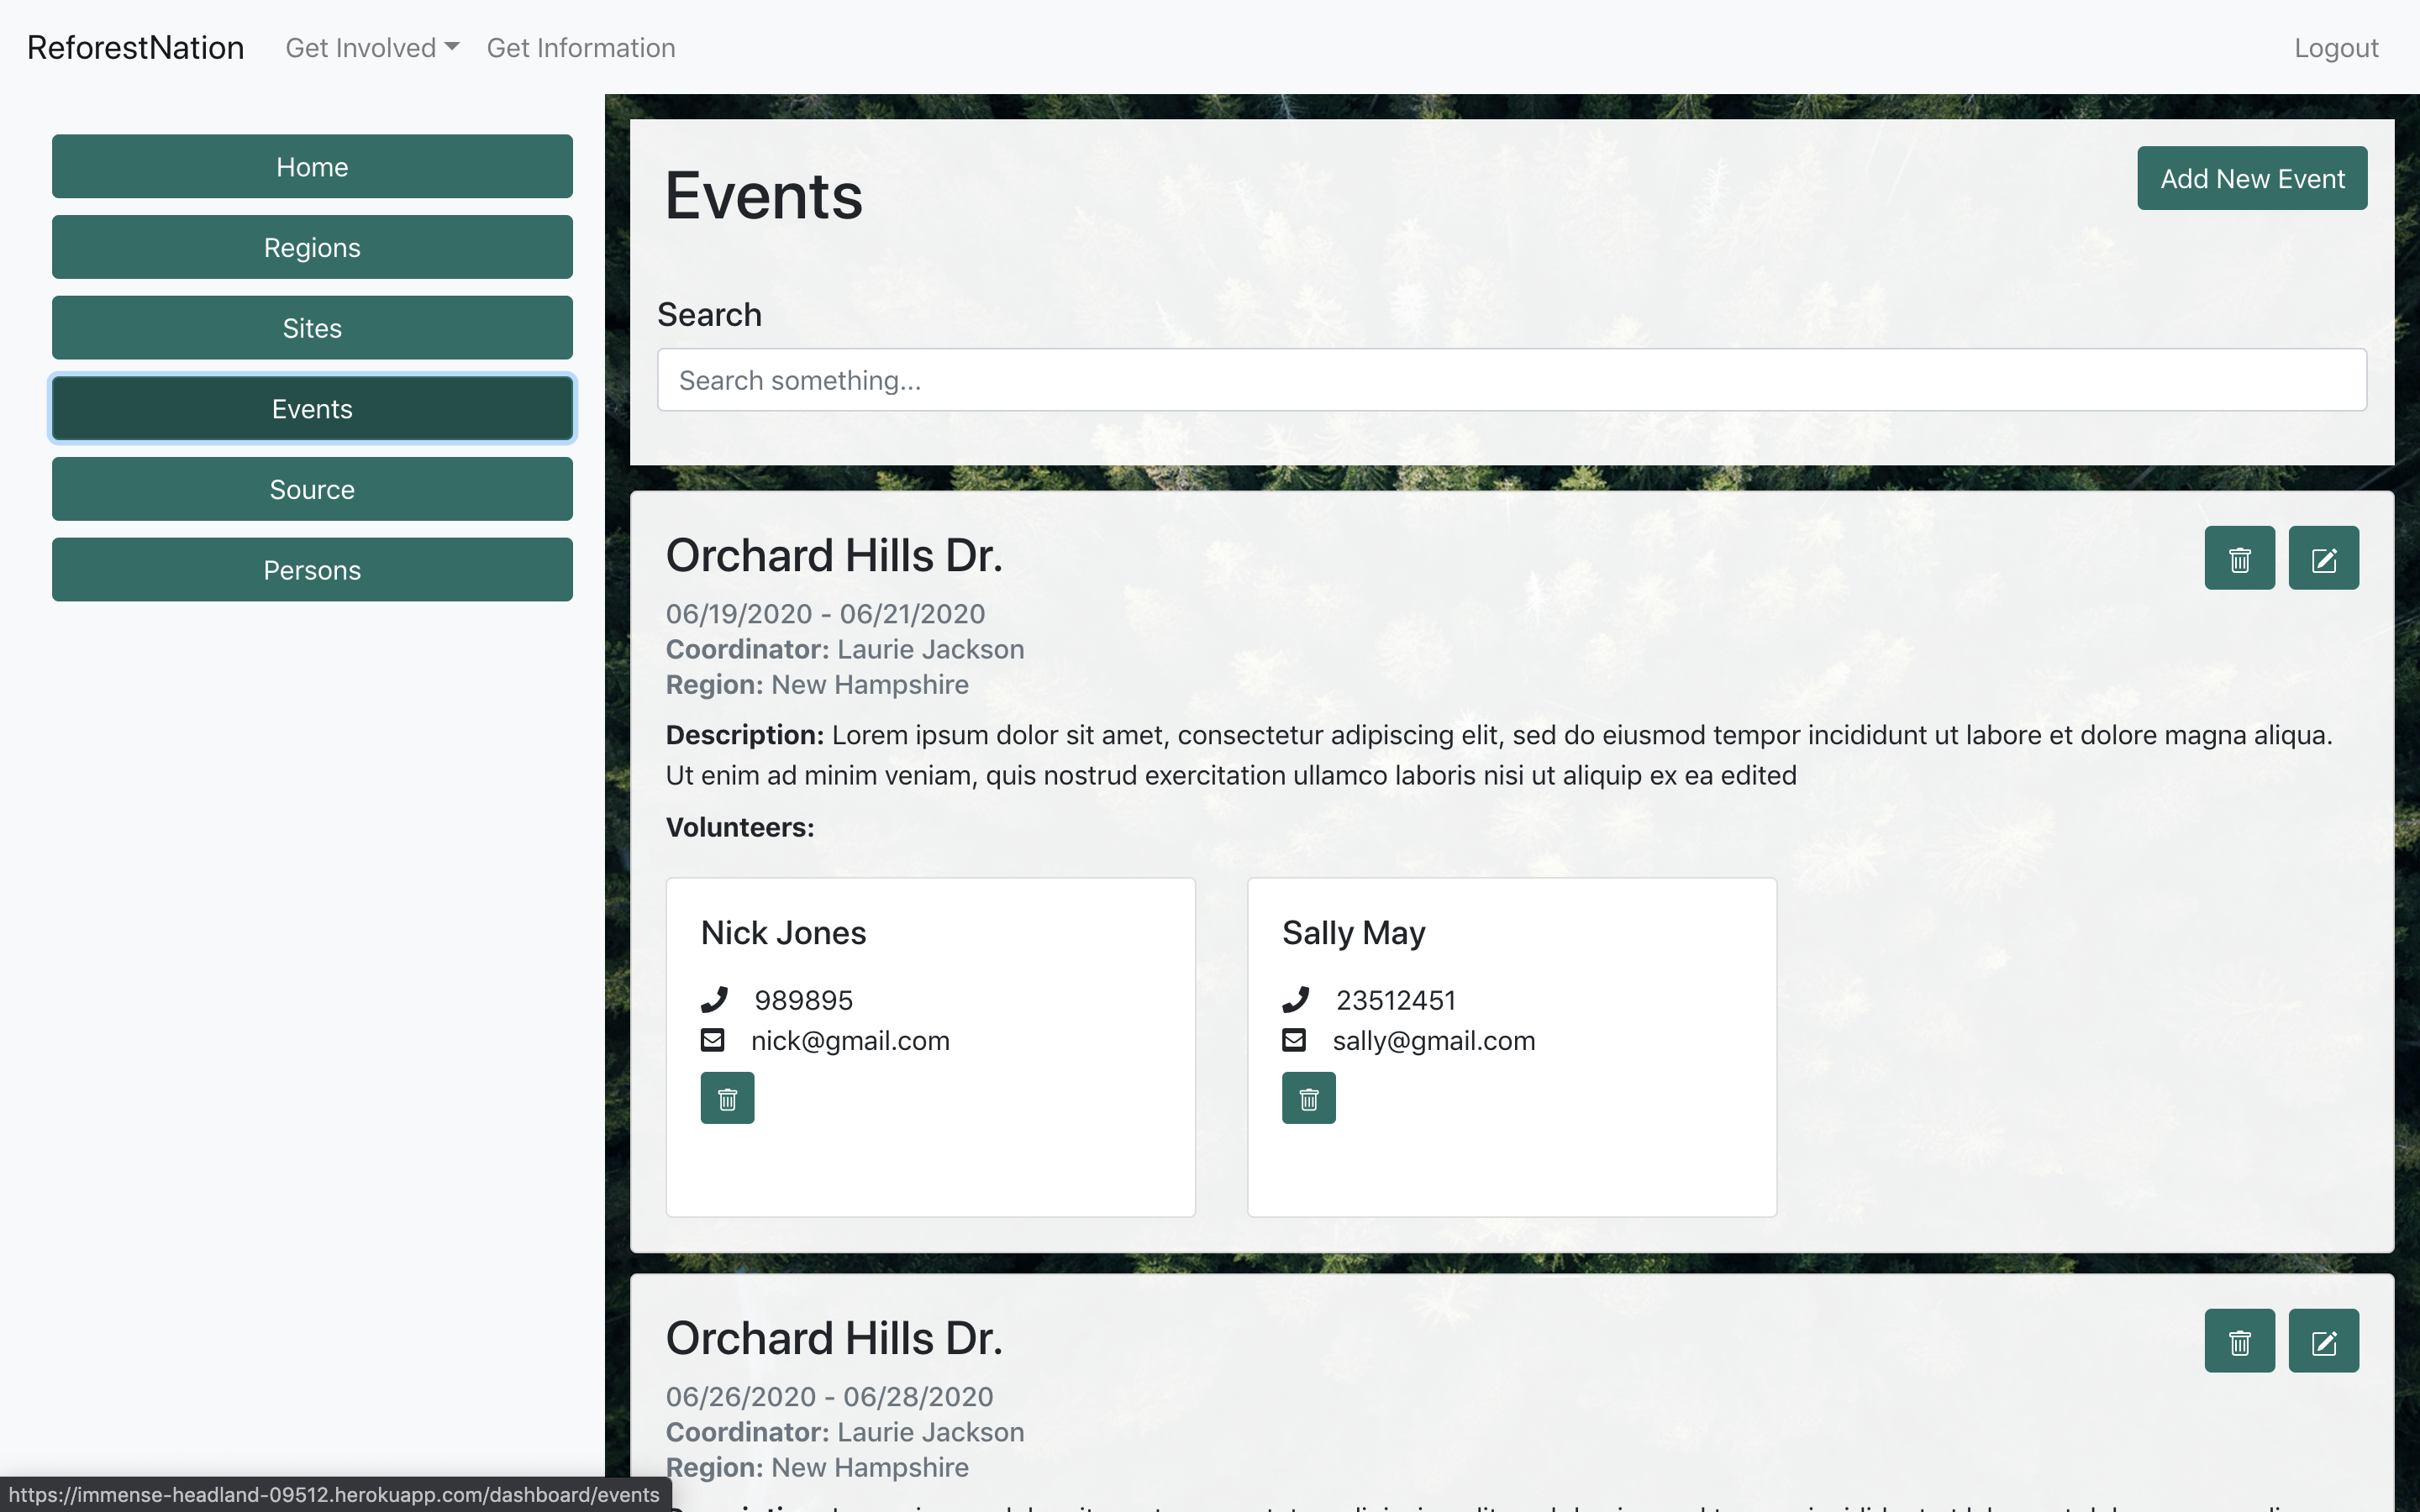Screen dimensions: 2420x1512
Task: Click the Events page heading
Action: coord(763,196)
